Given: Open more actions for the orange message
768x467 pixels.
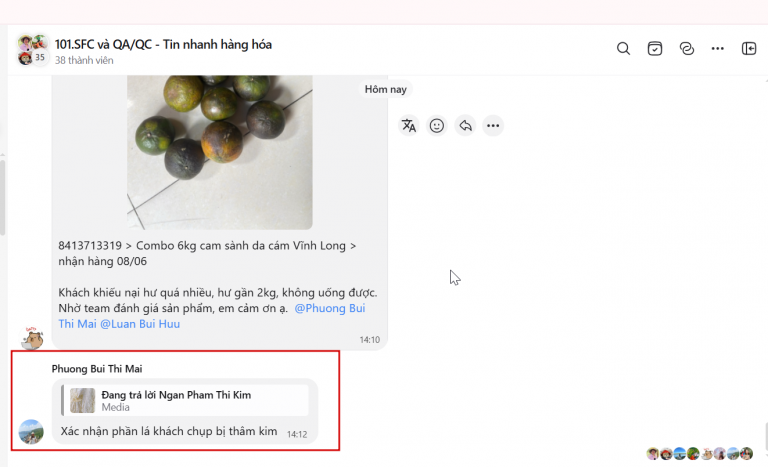Looking at the screenshot, I should click(493, 126).
